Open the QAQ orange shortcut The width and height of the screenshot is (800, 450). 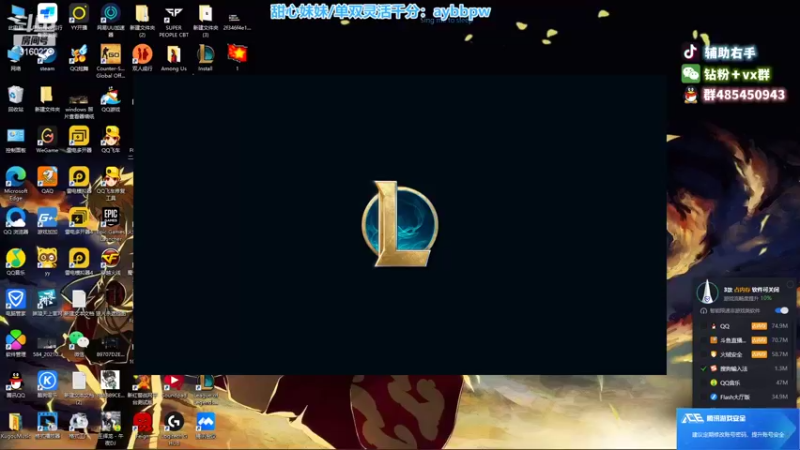click(x=47, y=180)
